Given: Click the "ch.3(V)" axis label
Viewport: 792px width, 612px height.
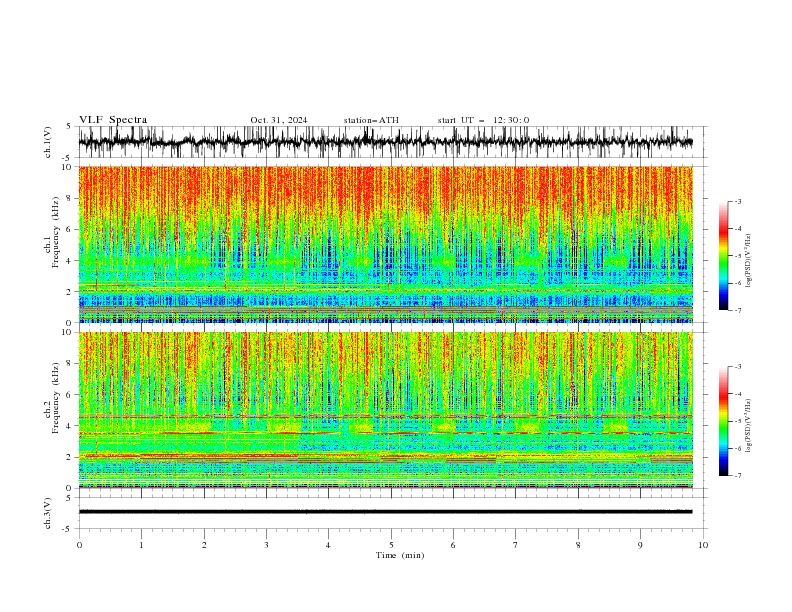Looking at the screenshot, I should point(48,513).
